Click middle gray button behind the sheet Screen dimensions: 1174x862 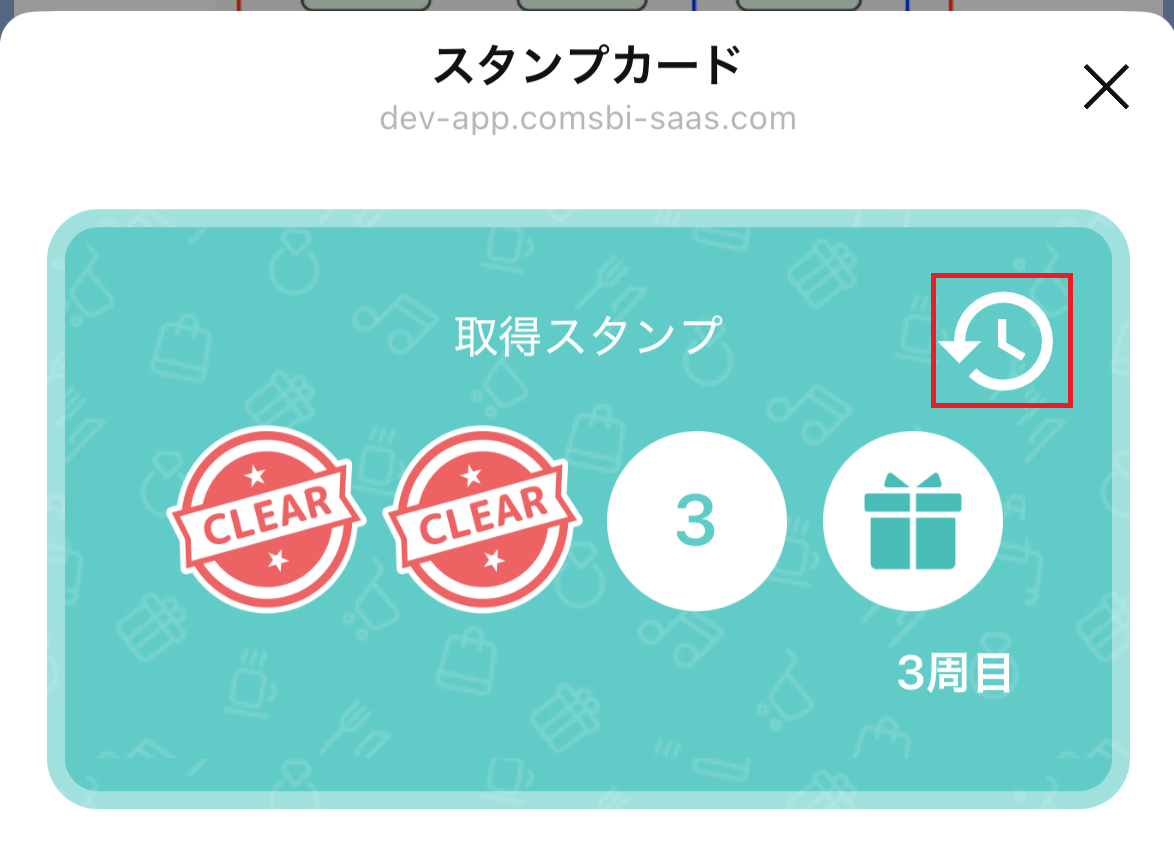point(582,4)
